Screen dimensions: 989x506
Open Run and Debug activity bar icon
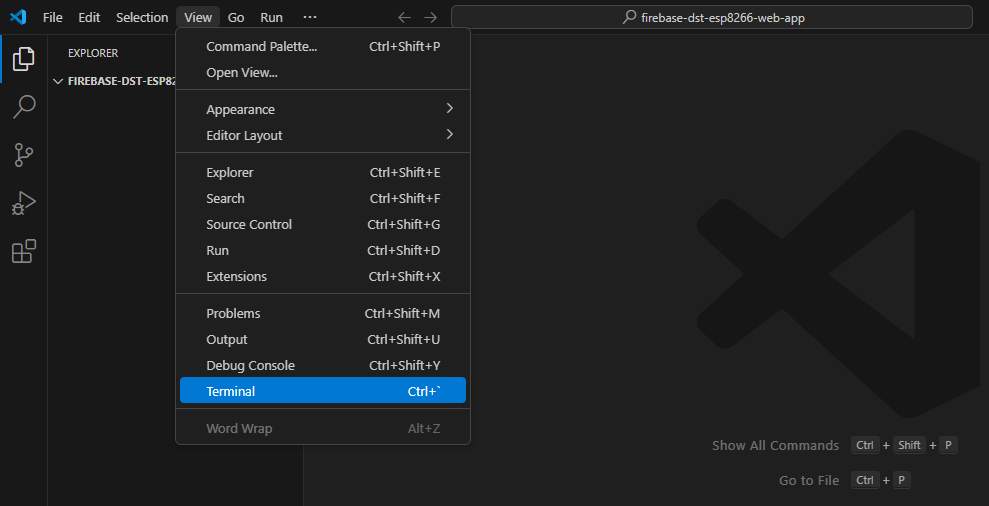(23, 203)
